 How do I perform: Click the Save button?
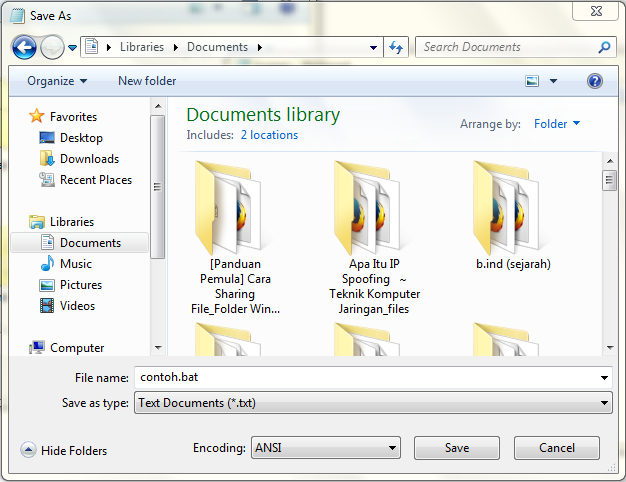(457, 448)
